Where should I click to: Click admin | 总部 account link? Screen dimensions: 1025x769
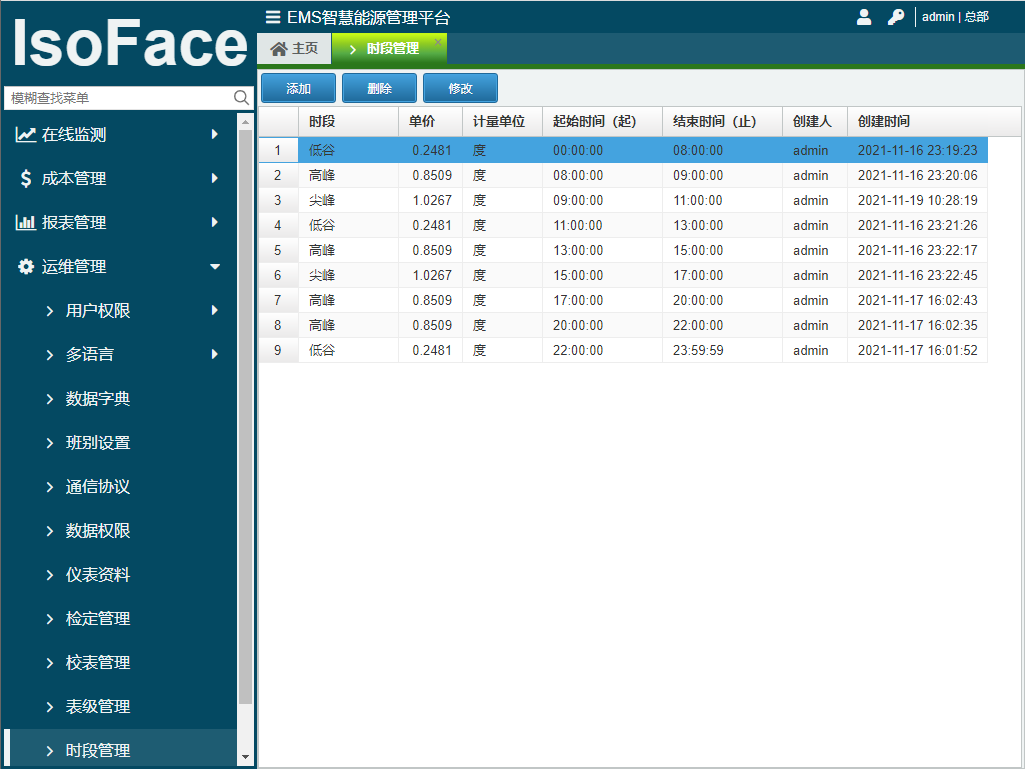tap(955, 17)
